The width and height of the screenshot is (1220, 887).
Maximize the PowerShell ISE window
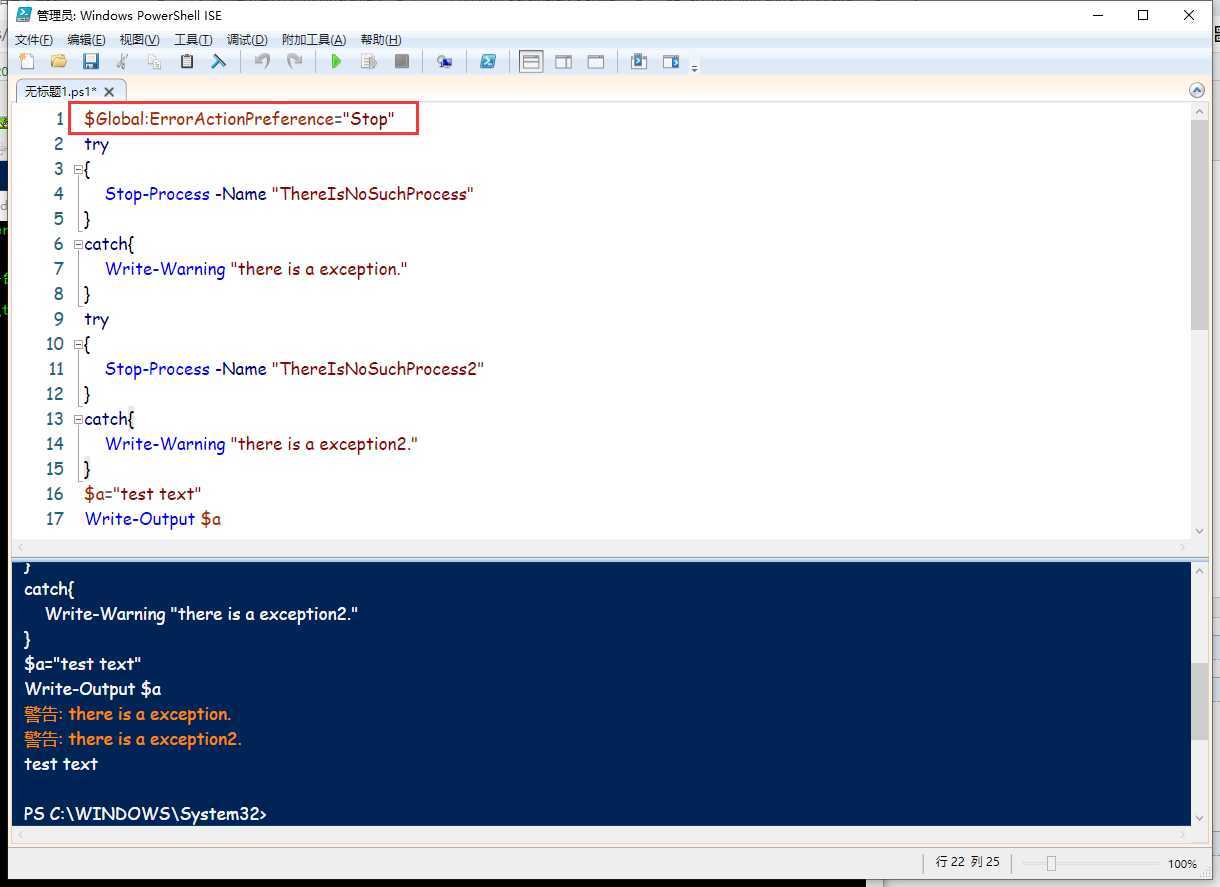[1143, 15]
